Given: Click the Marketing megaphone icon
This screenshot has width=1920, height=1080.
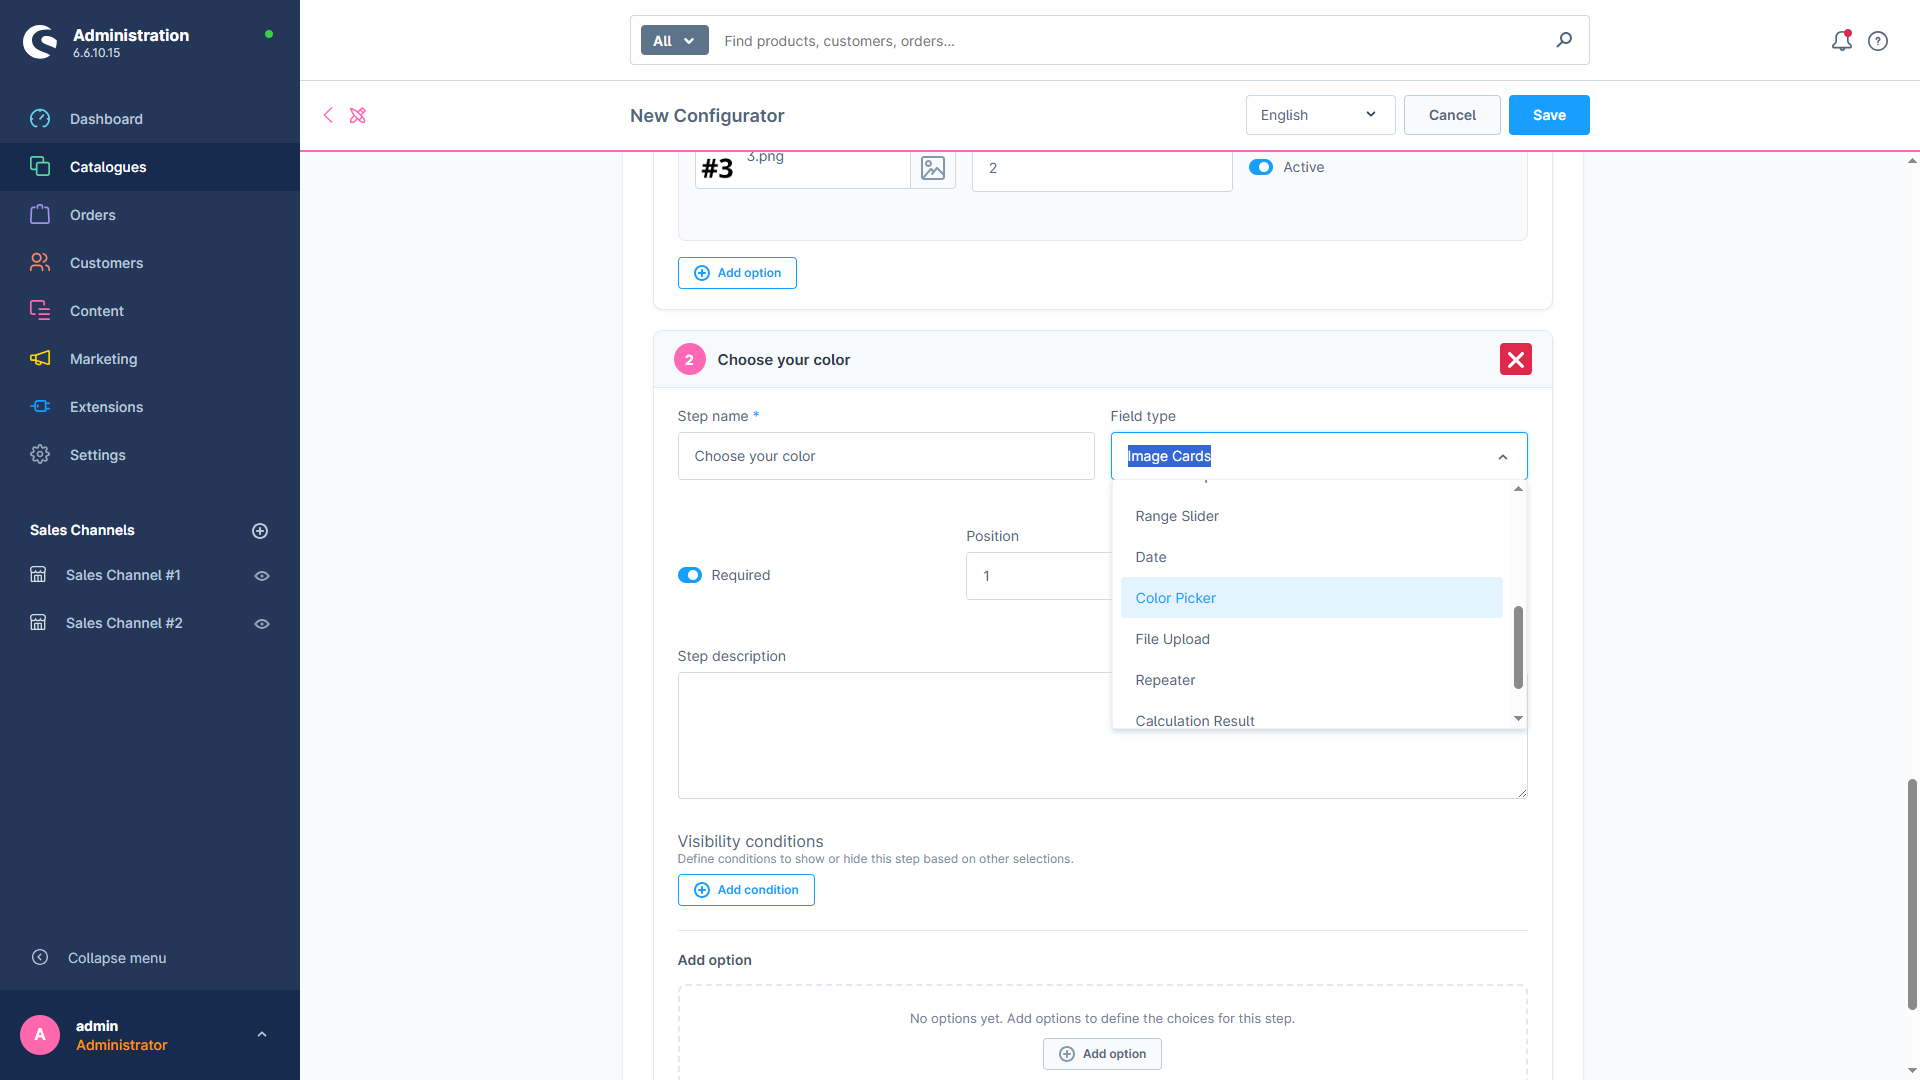Looking at the screenshot, I should point(40,359).
